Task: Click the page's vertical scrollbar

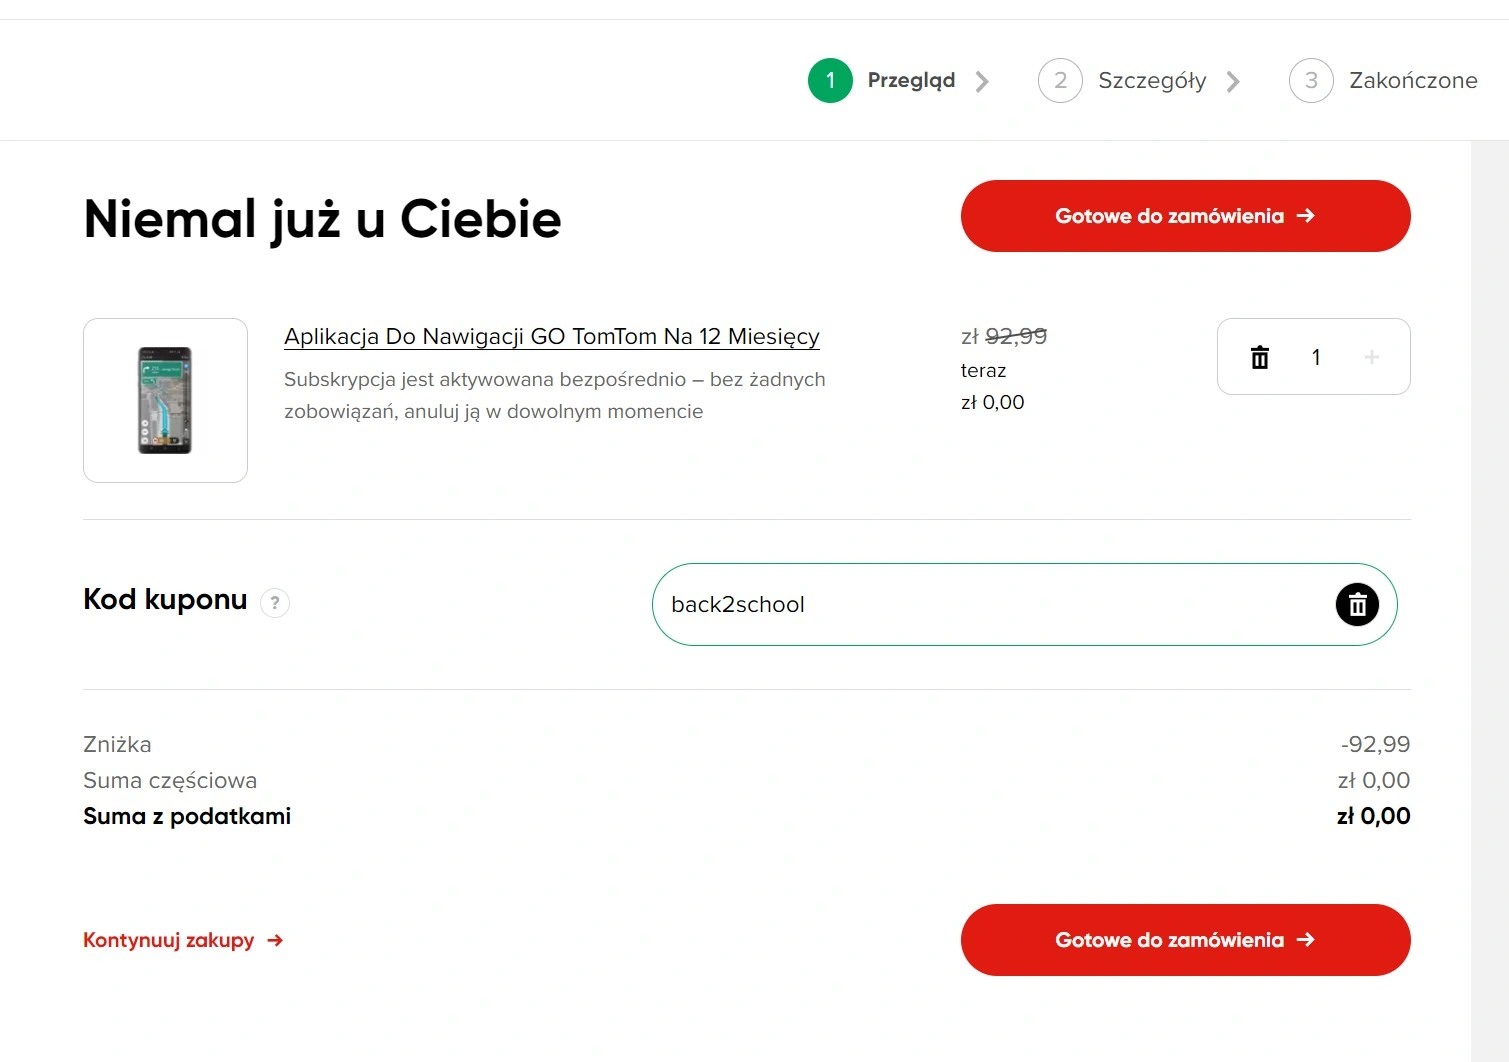Action: [1489, 600]
